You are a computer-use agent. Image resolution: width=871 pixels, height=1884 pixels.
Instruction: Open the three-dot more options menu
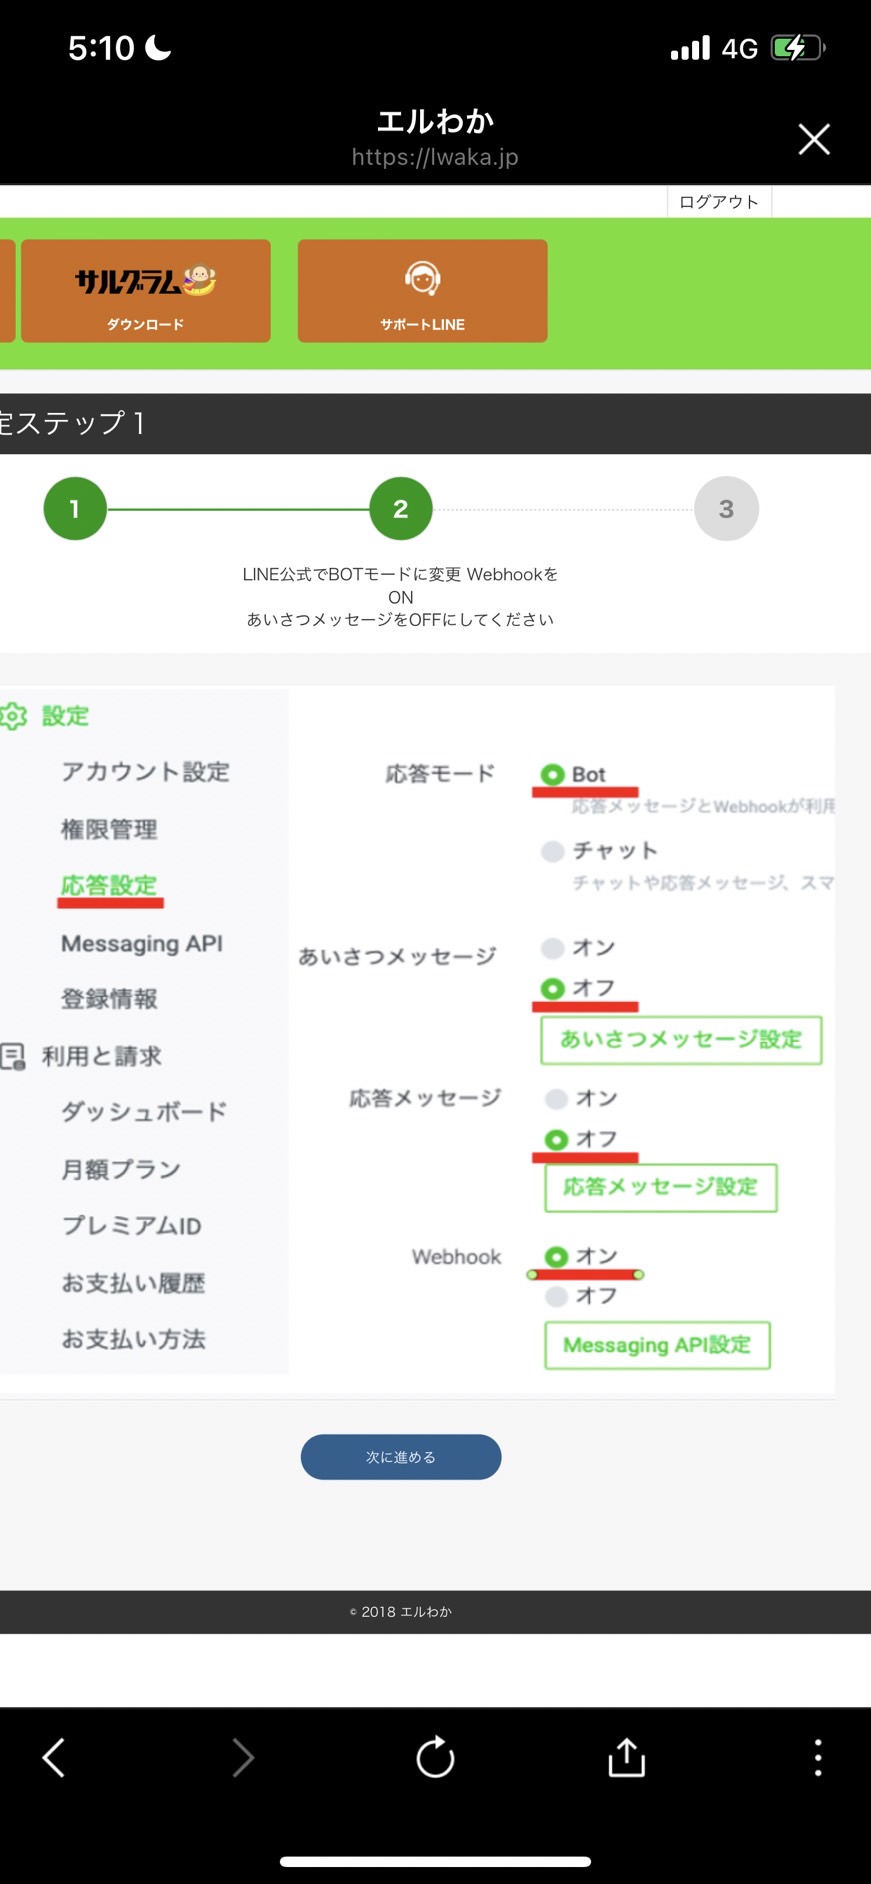[x=818, y=1757]
